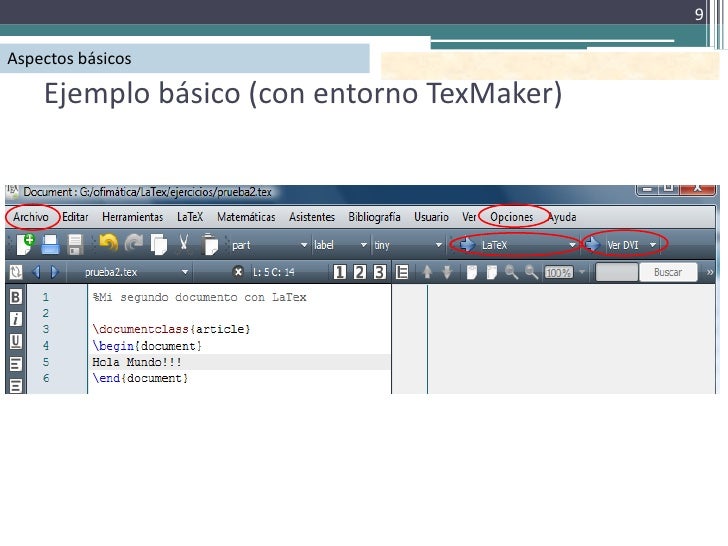Open the Matemáticas menu

246,217
